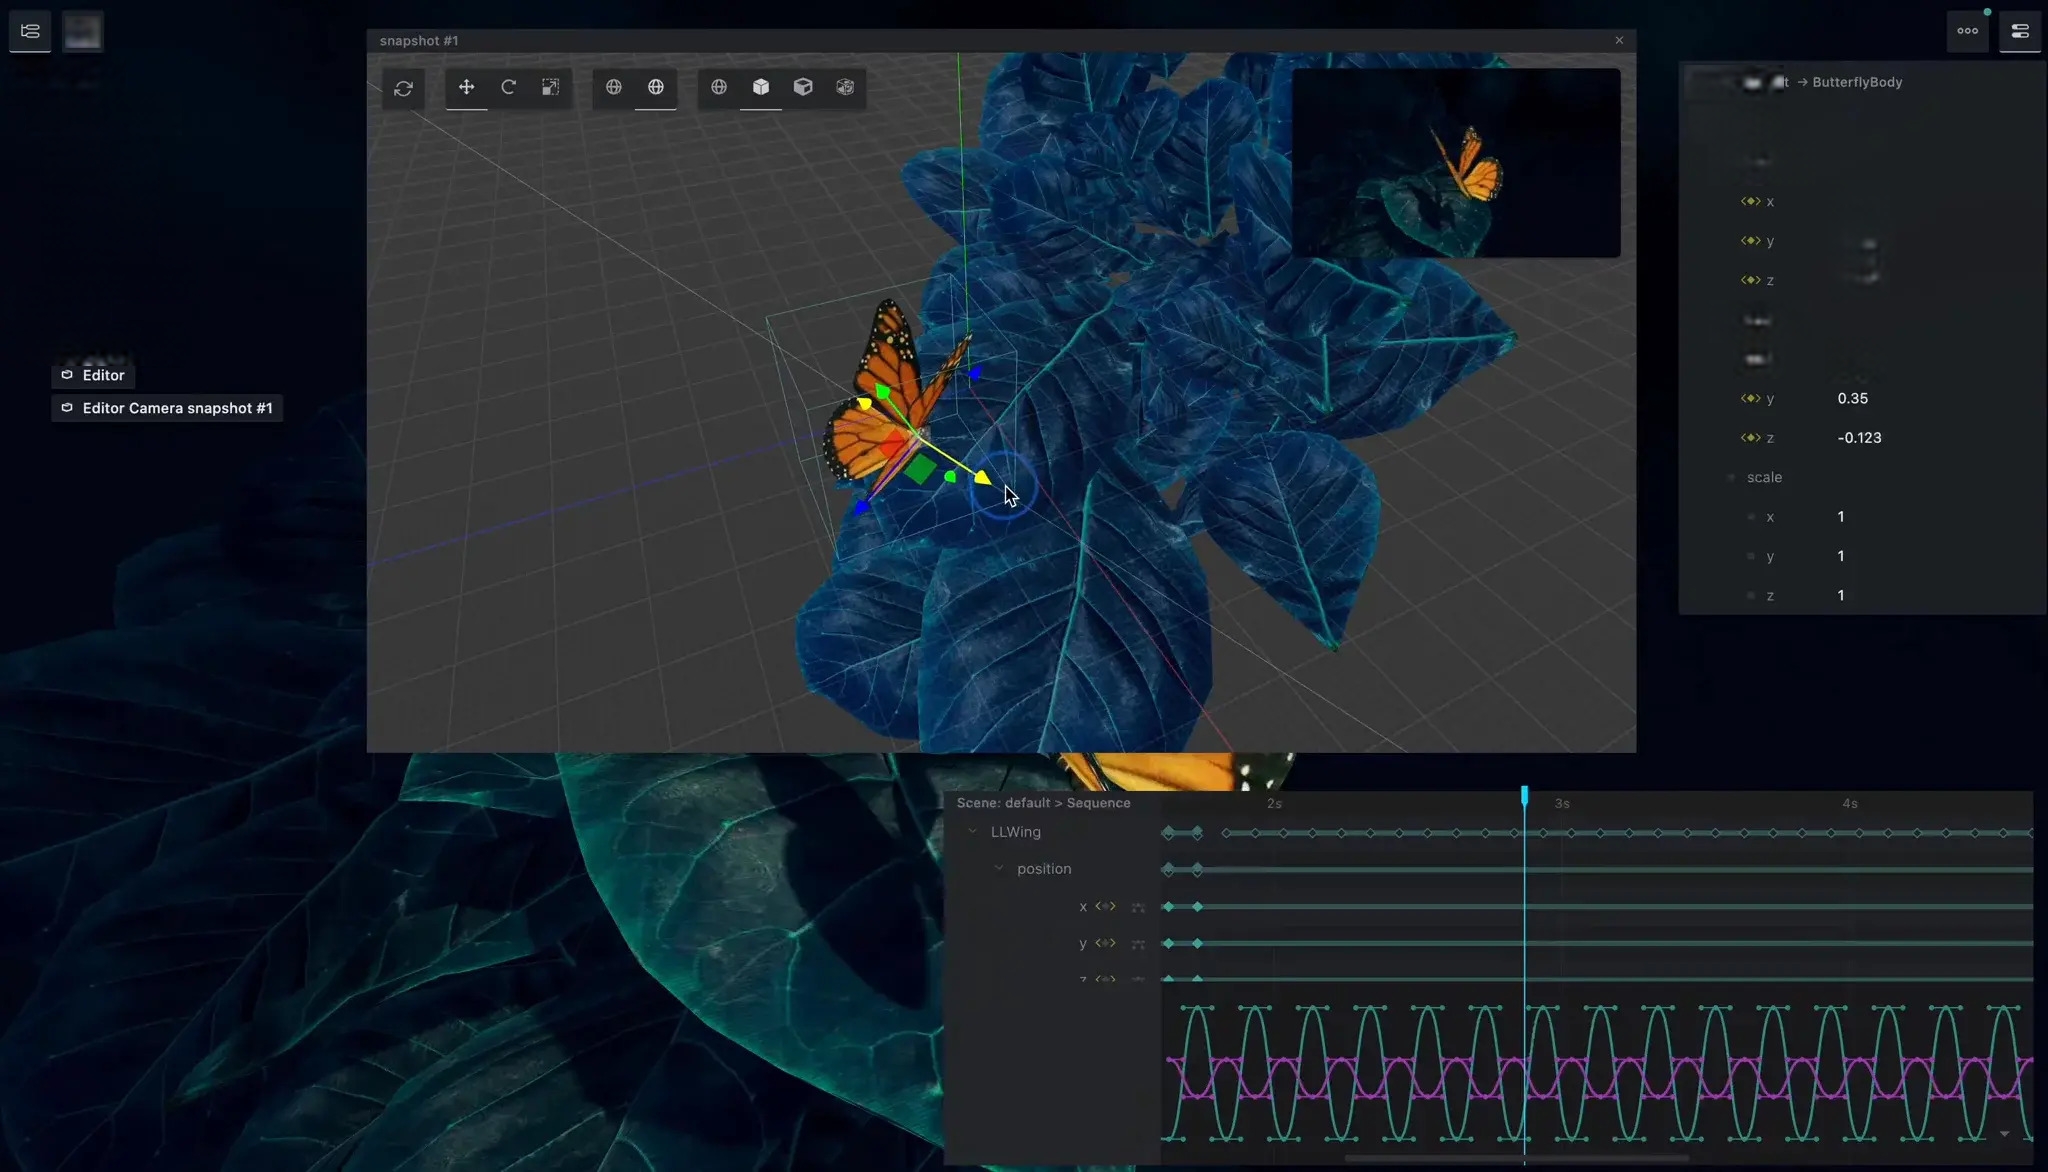Select the first aggregate keyframe on LLWing row
The width and height of the screenshot is (2048, 1172).
pos(1168,832)
